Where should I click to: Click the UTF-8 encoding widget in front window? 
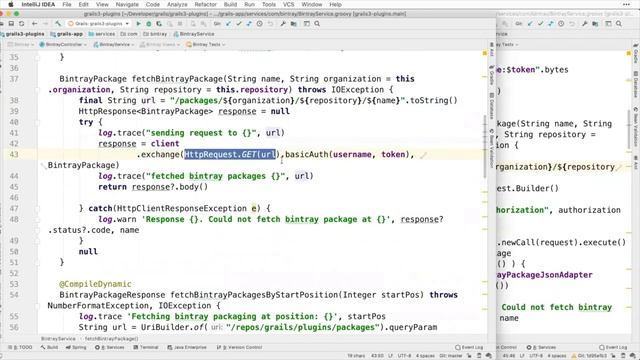coord(404,356)
